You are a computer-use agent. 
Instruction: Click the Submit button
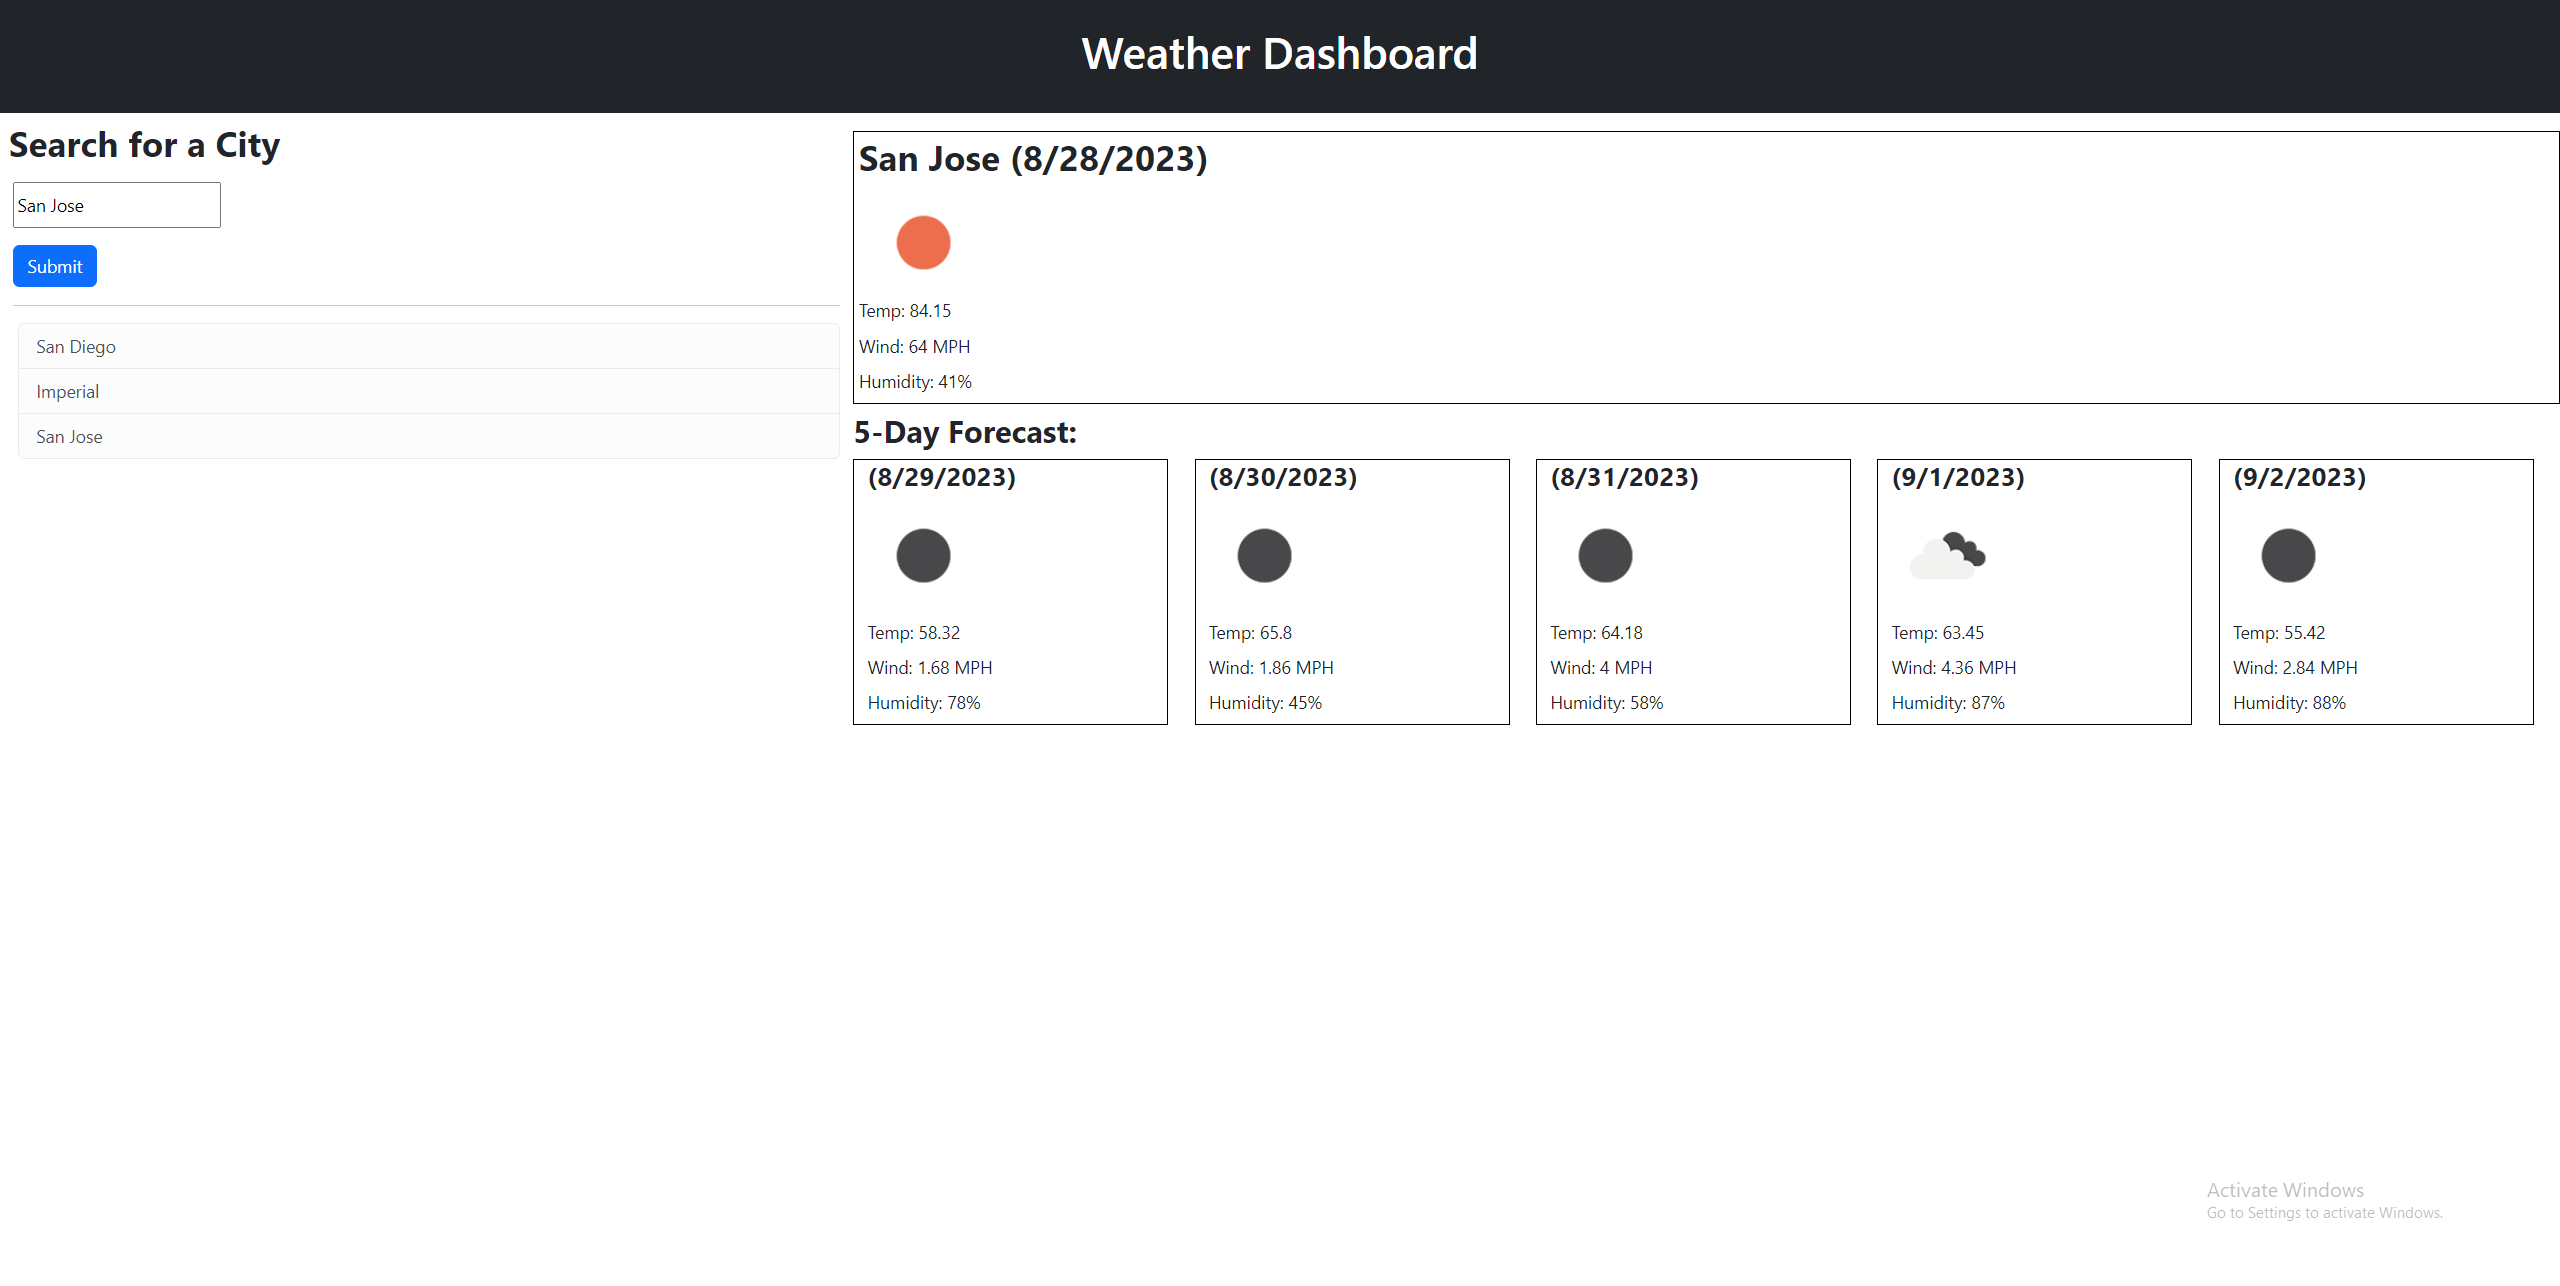click(x=54, y=265)
